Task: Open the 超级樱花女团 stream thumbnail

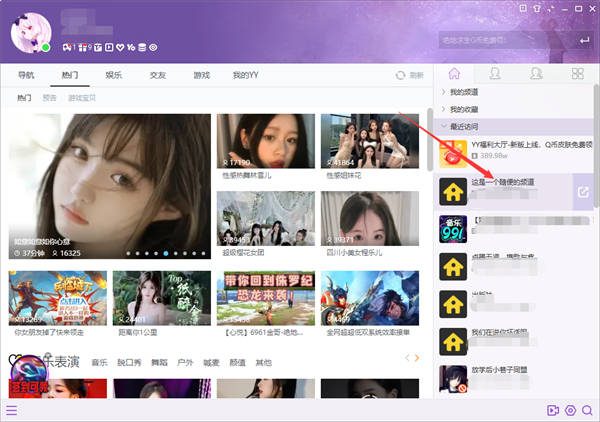Action: click(266, 218)
